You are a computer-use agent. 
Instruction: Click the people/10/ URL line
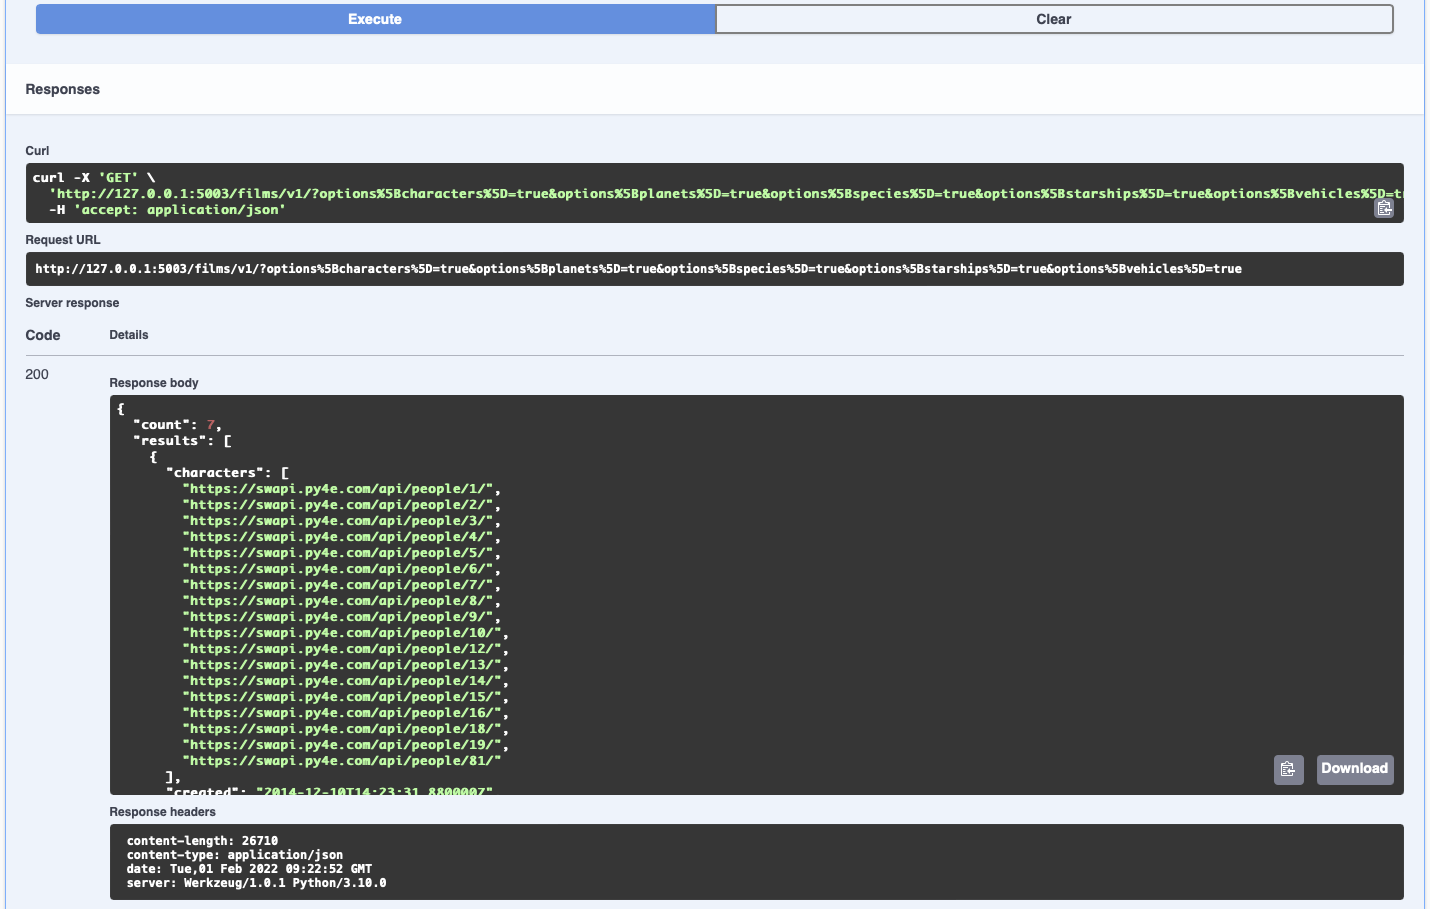[x=345, y=633]
